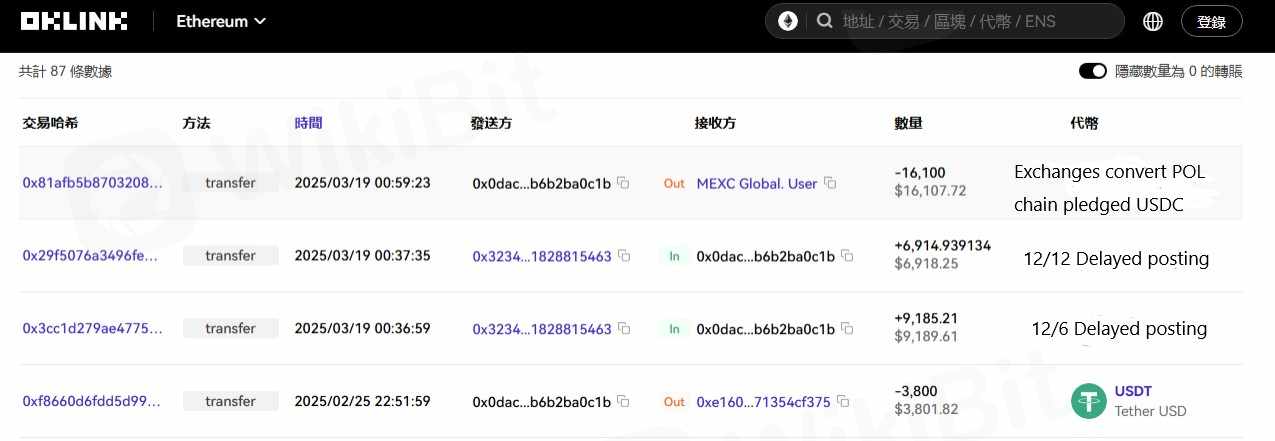Open the Ethereum chain dropdown
The width and height of the screenshot is (1275, 441).
pos(221,21)
